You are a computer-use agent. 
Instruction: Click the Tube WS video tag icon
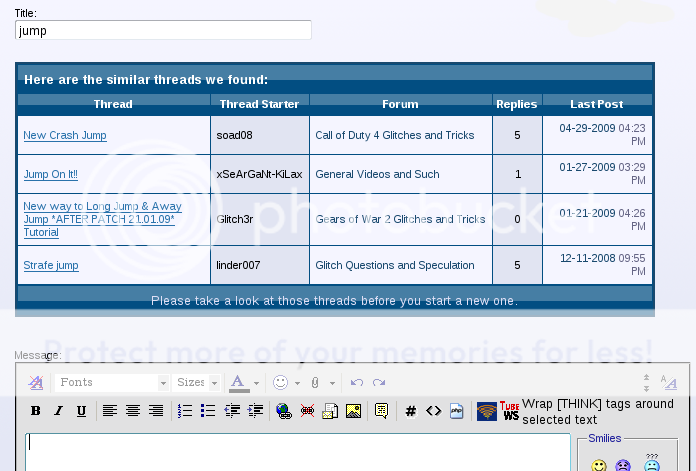[x=510, y=411]
